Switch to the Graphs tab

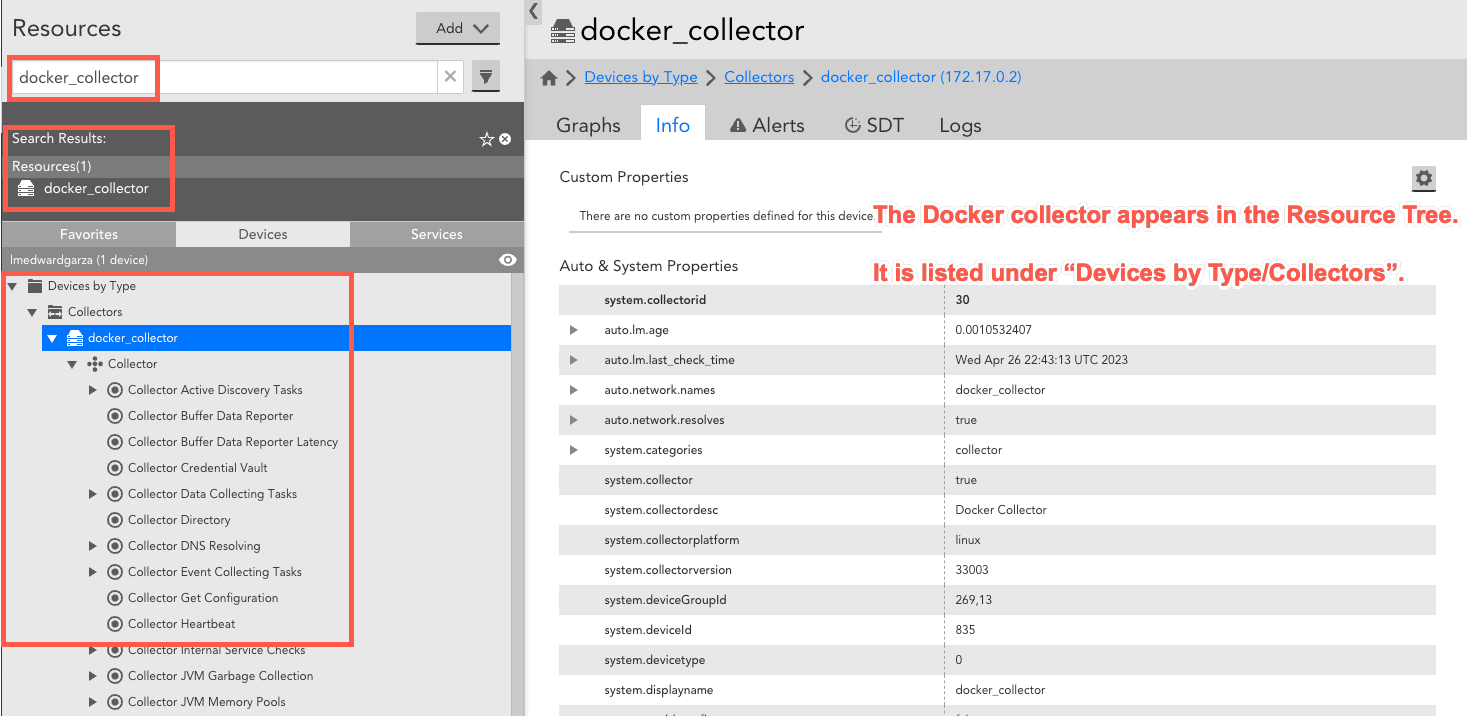coord(588,125)
